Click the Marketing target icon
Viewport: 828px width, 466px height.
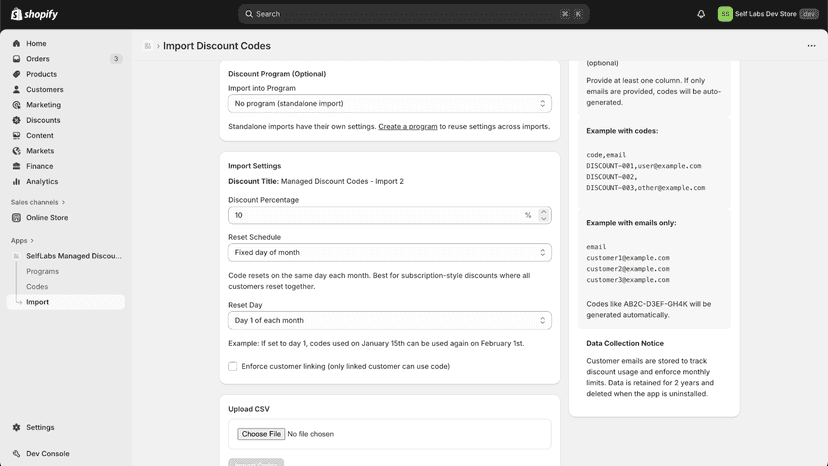16,105
